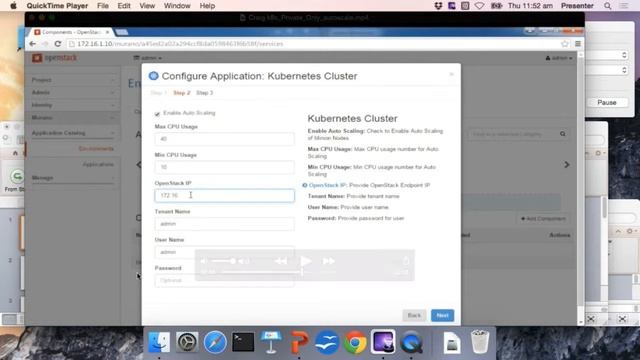Open the Trash in the Dock
Screen dimensions: 640x360
[480, 342]
